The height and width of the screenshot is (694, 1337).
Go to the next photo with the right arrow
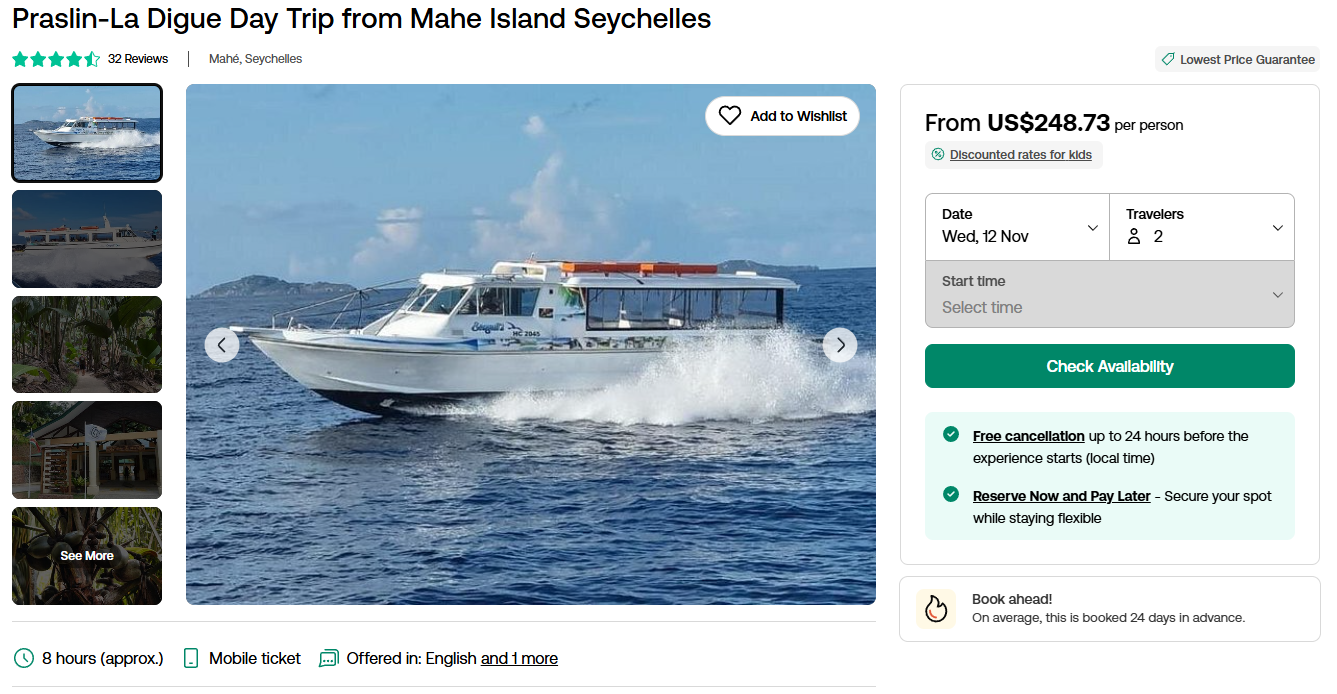coord(840,345)
